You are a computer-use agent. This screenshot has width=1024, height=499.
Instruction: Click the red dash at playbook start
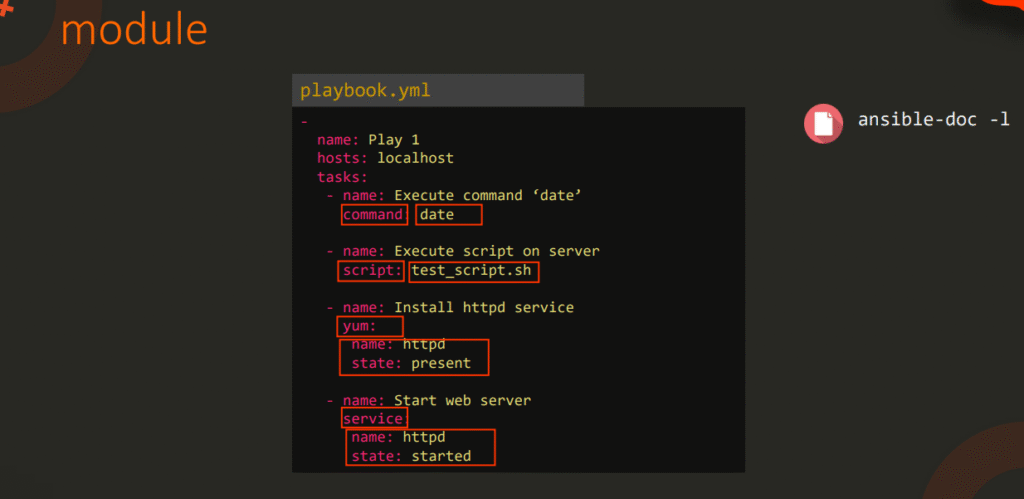303,123
